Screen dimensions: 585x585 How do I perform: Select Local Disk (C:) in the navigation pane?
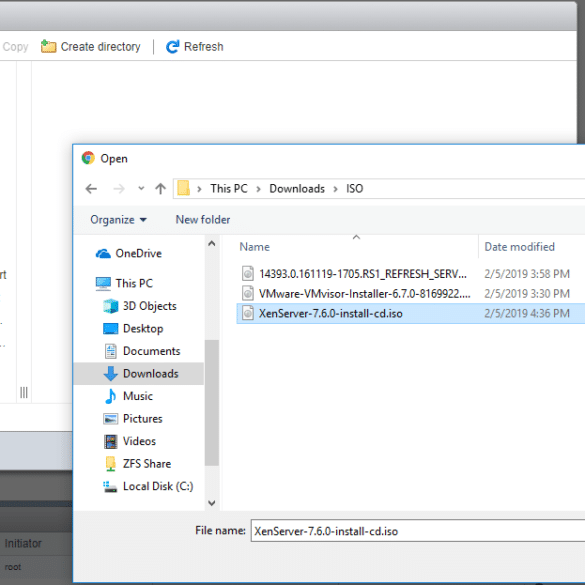click(x=158, y=487)
